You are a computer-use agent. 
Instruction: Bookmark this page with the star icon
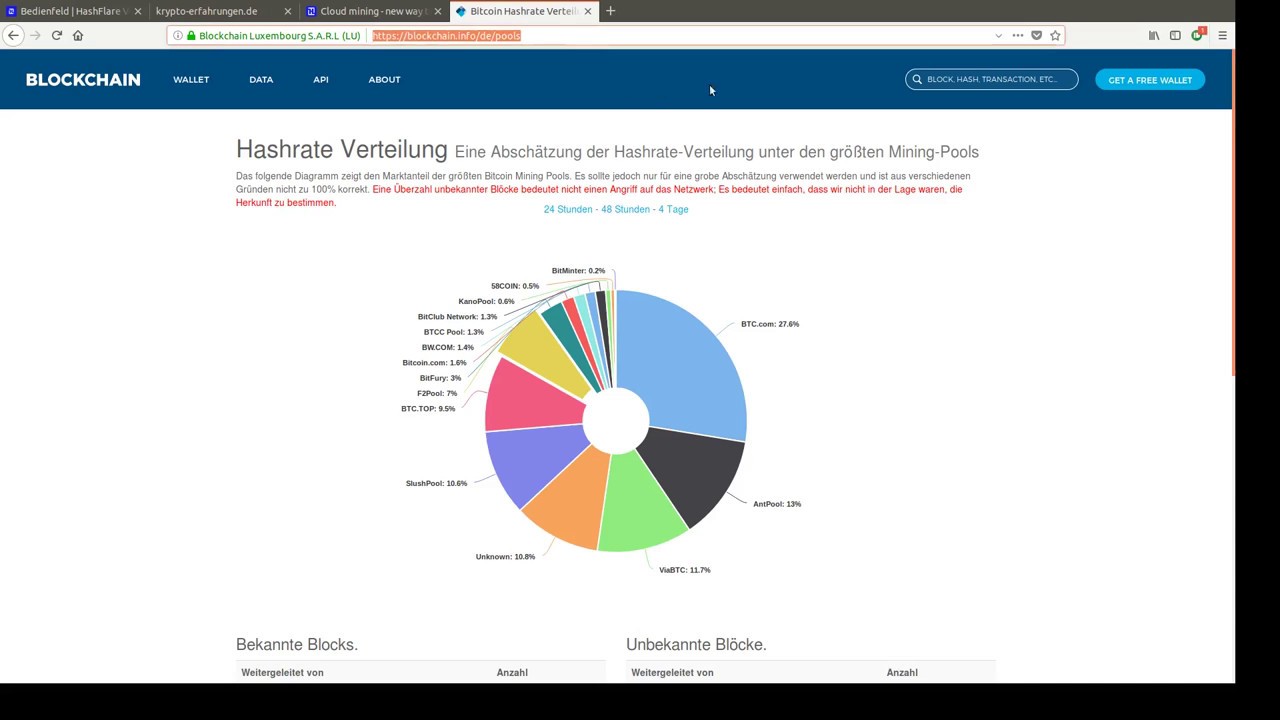[x=1055, y=35]
